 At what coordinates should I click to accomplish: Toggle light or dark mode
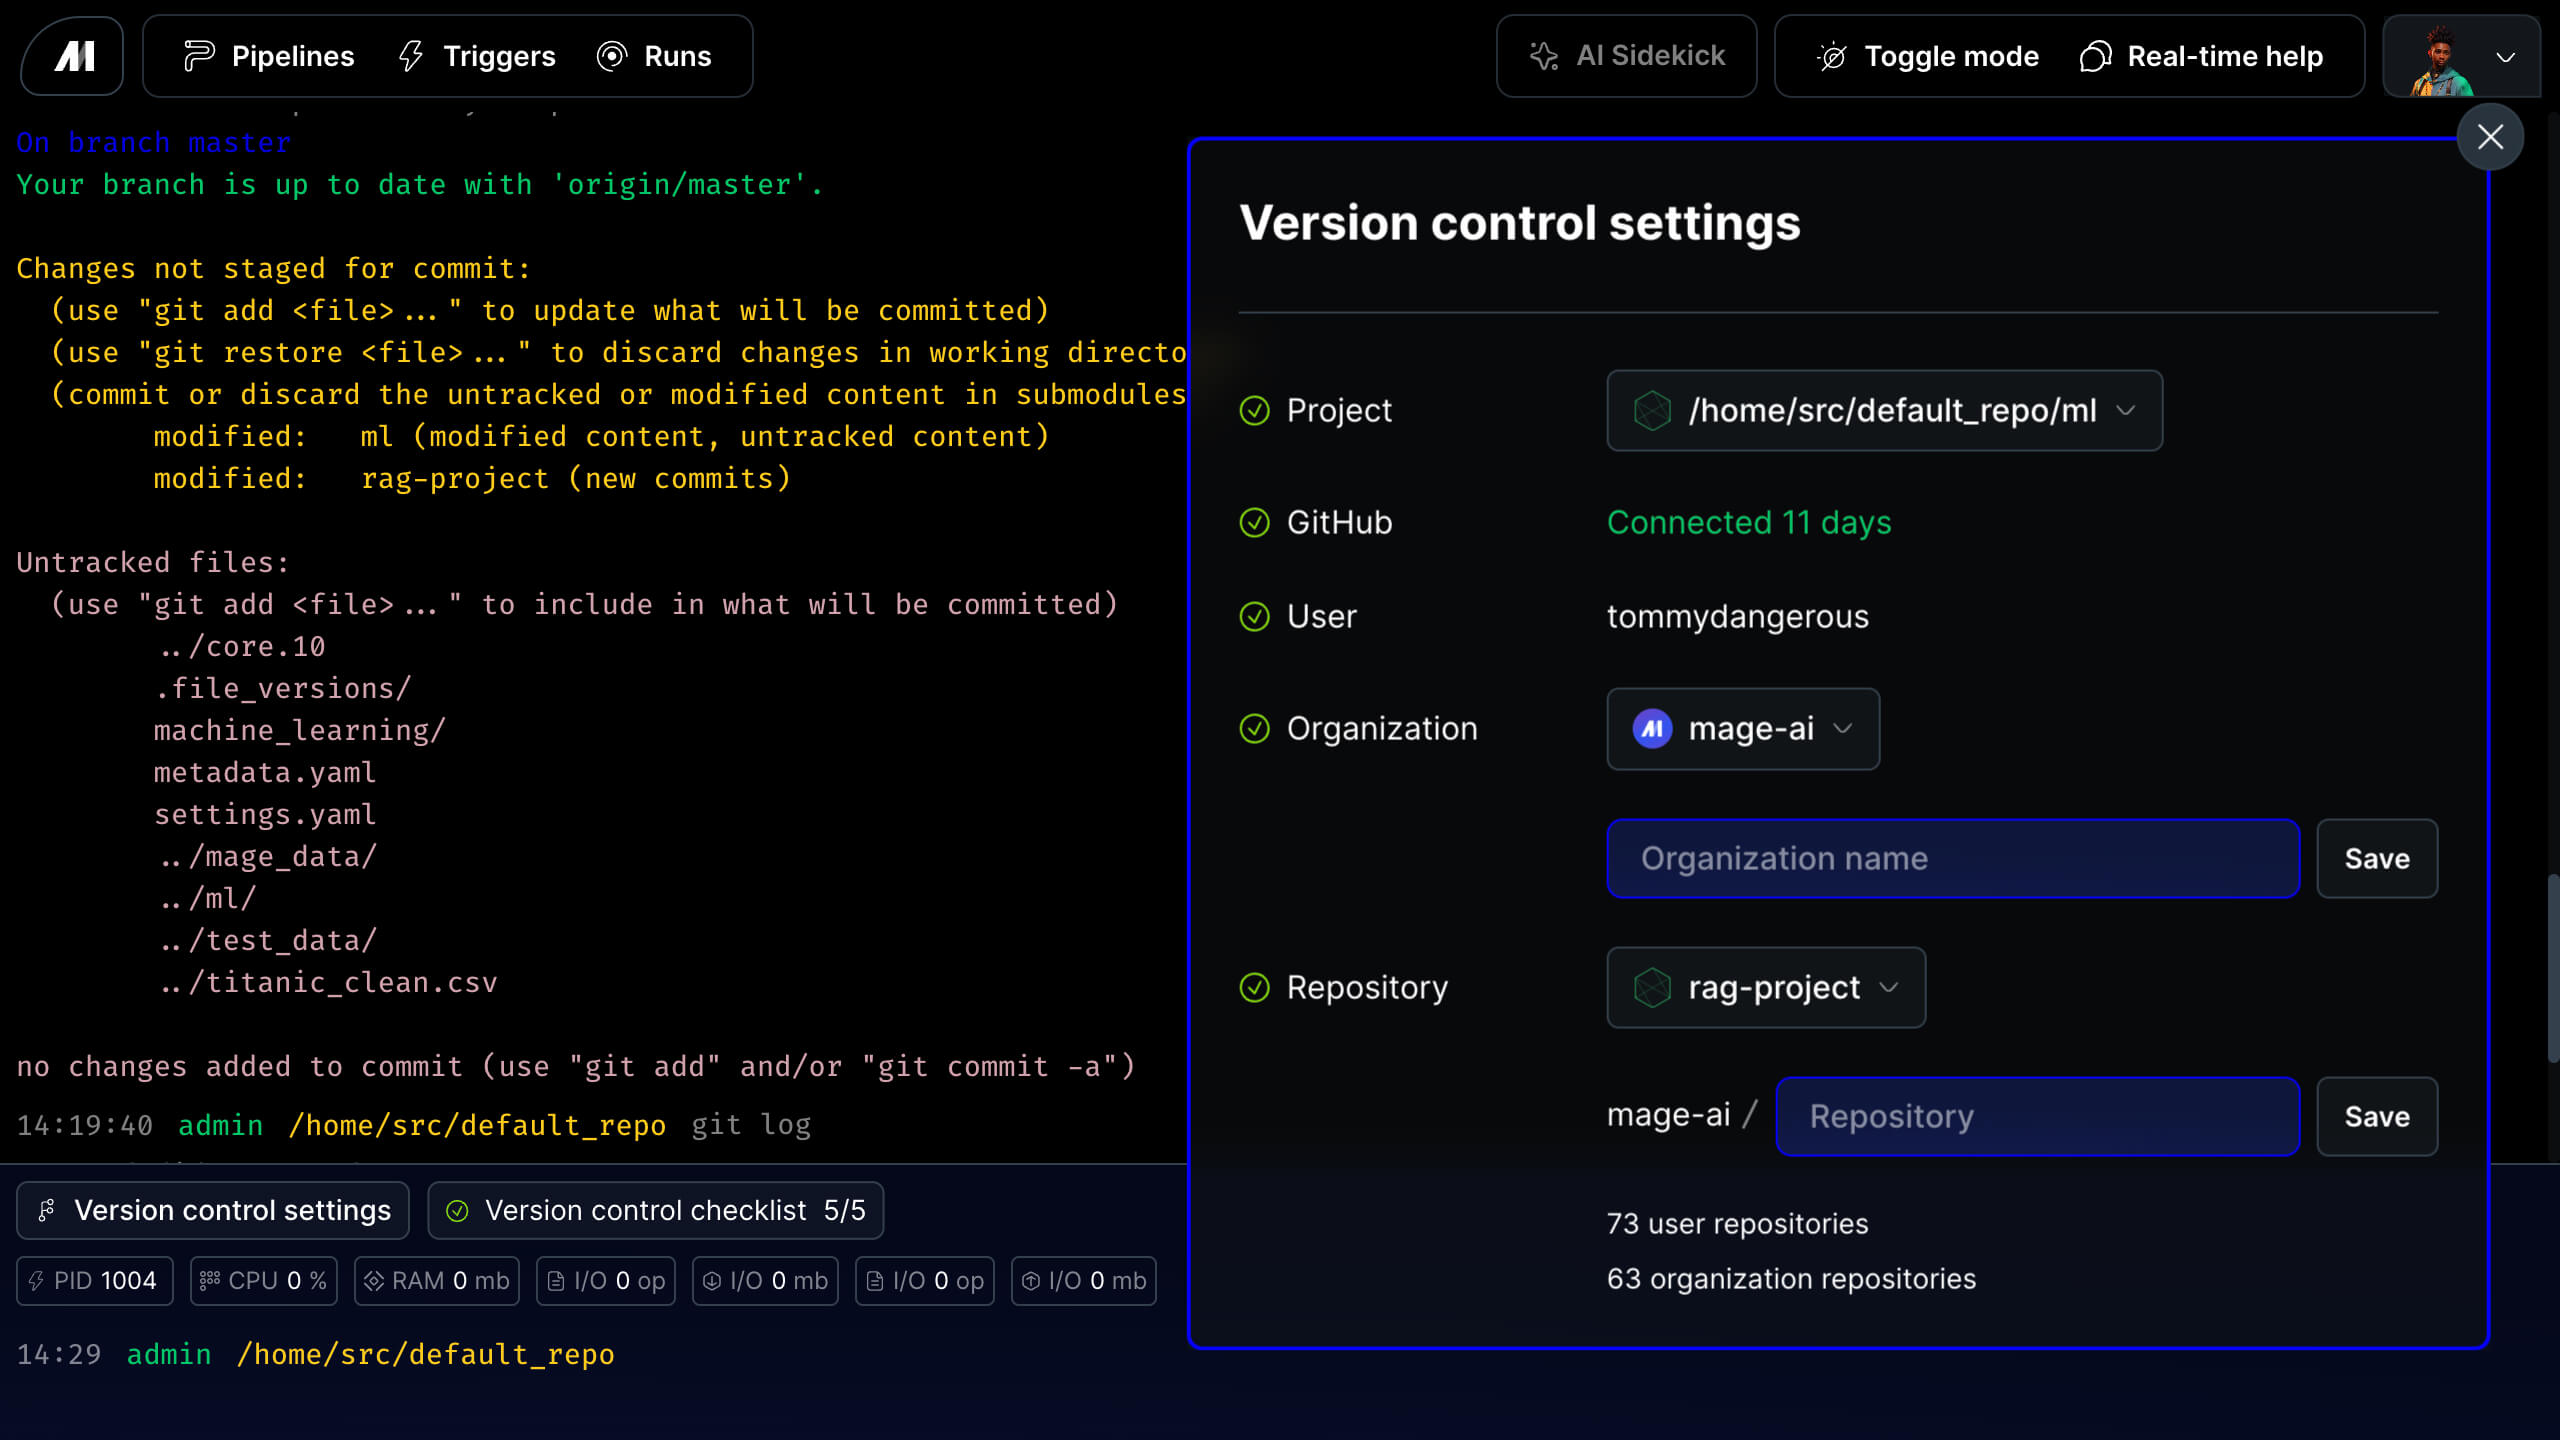point(1927,56)
